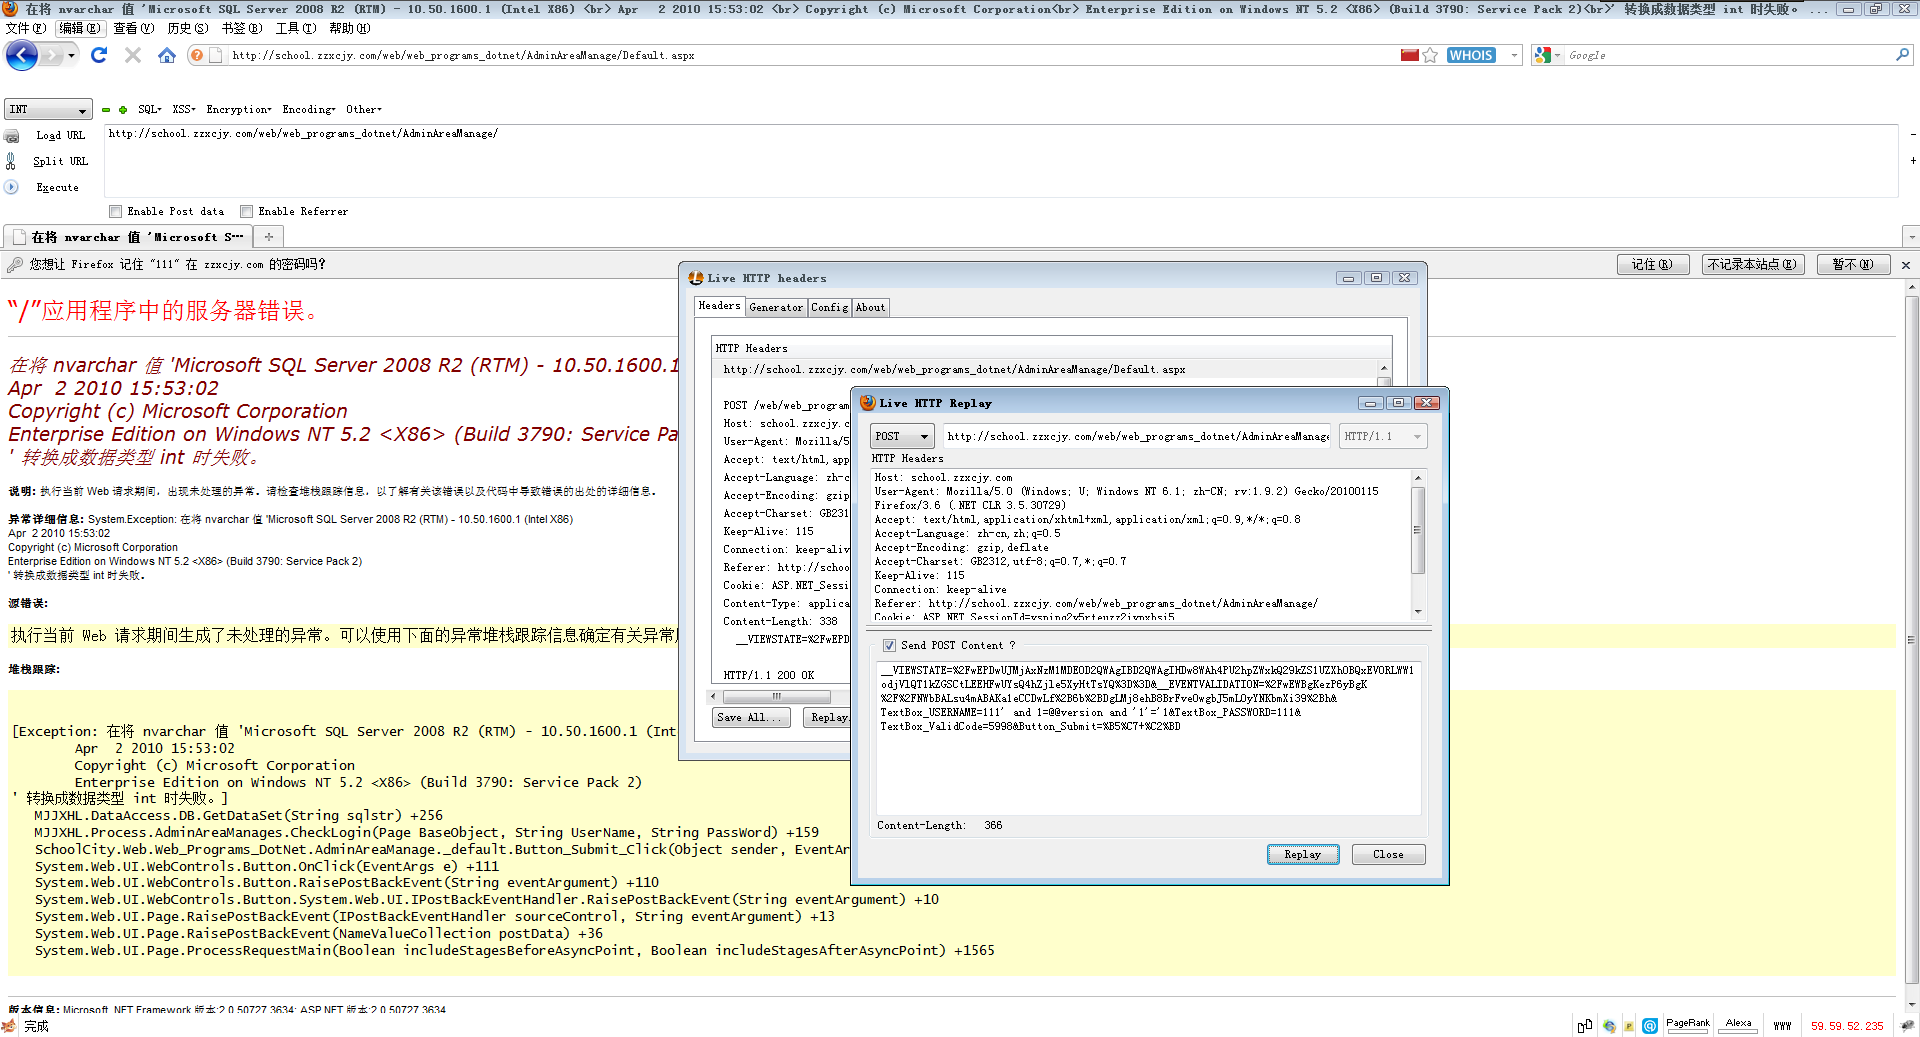Open the POST method dropdown in Replay window
Screen dimensions: 1920x1037
(x=903, y=437)
